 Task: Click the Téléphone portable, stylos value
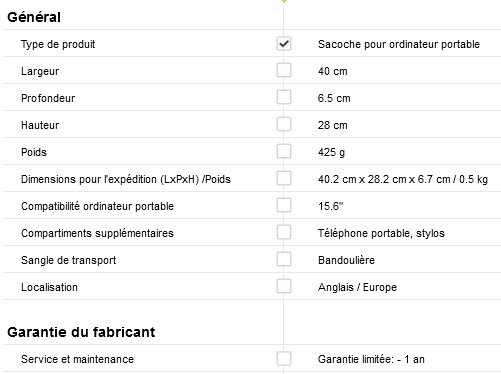point(381,233)
